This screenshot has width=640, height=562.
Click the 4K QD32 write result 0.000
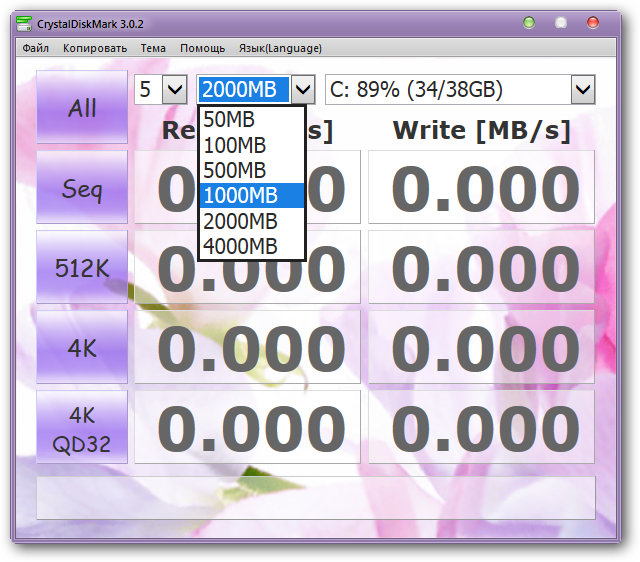[481, 427]
